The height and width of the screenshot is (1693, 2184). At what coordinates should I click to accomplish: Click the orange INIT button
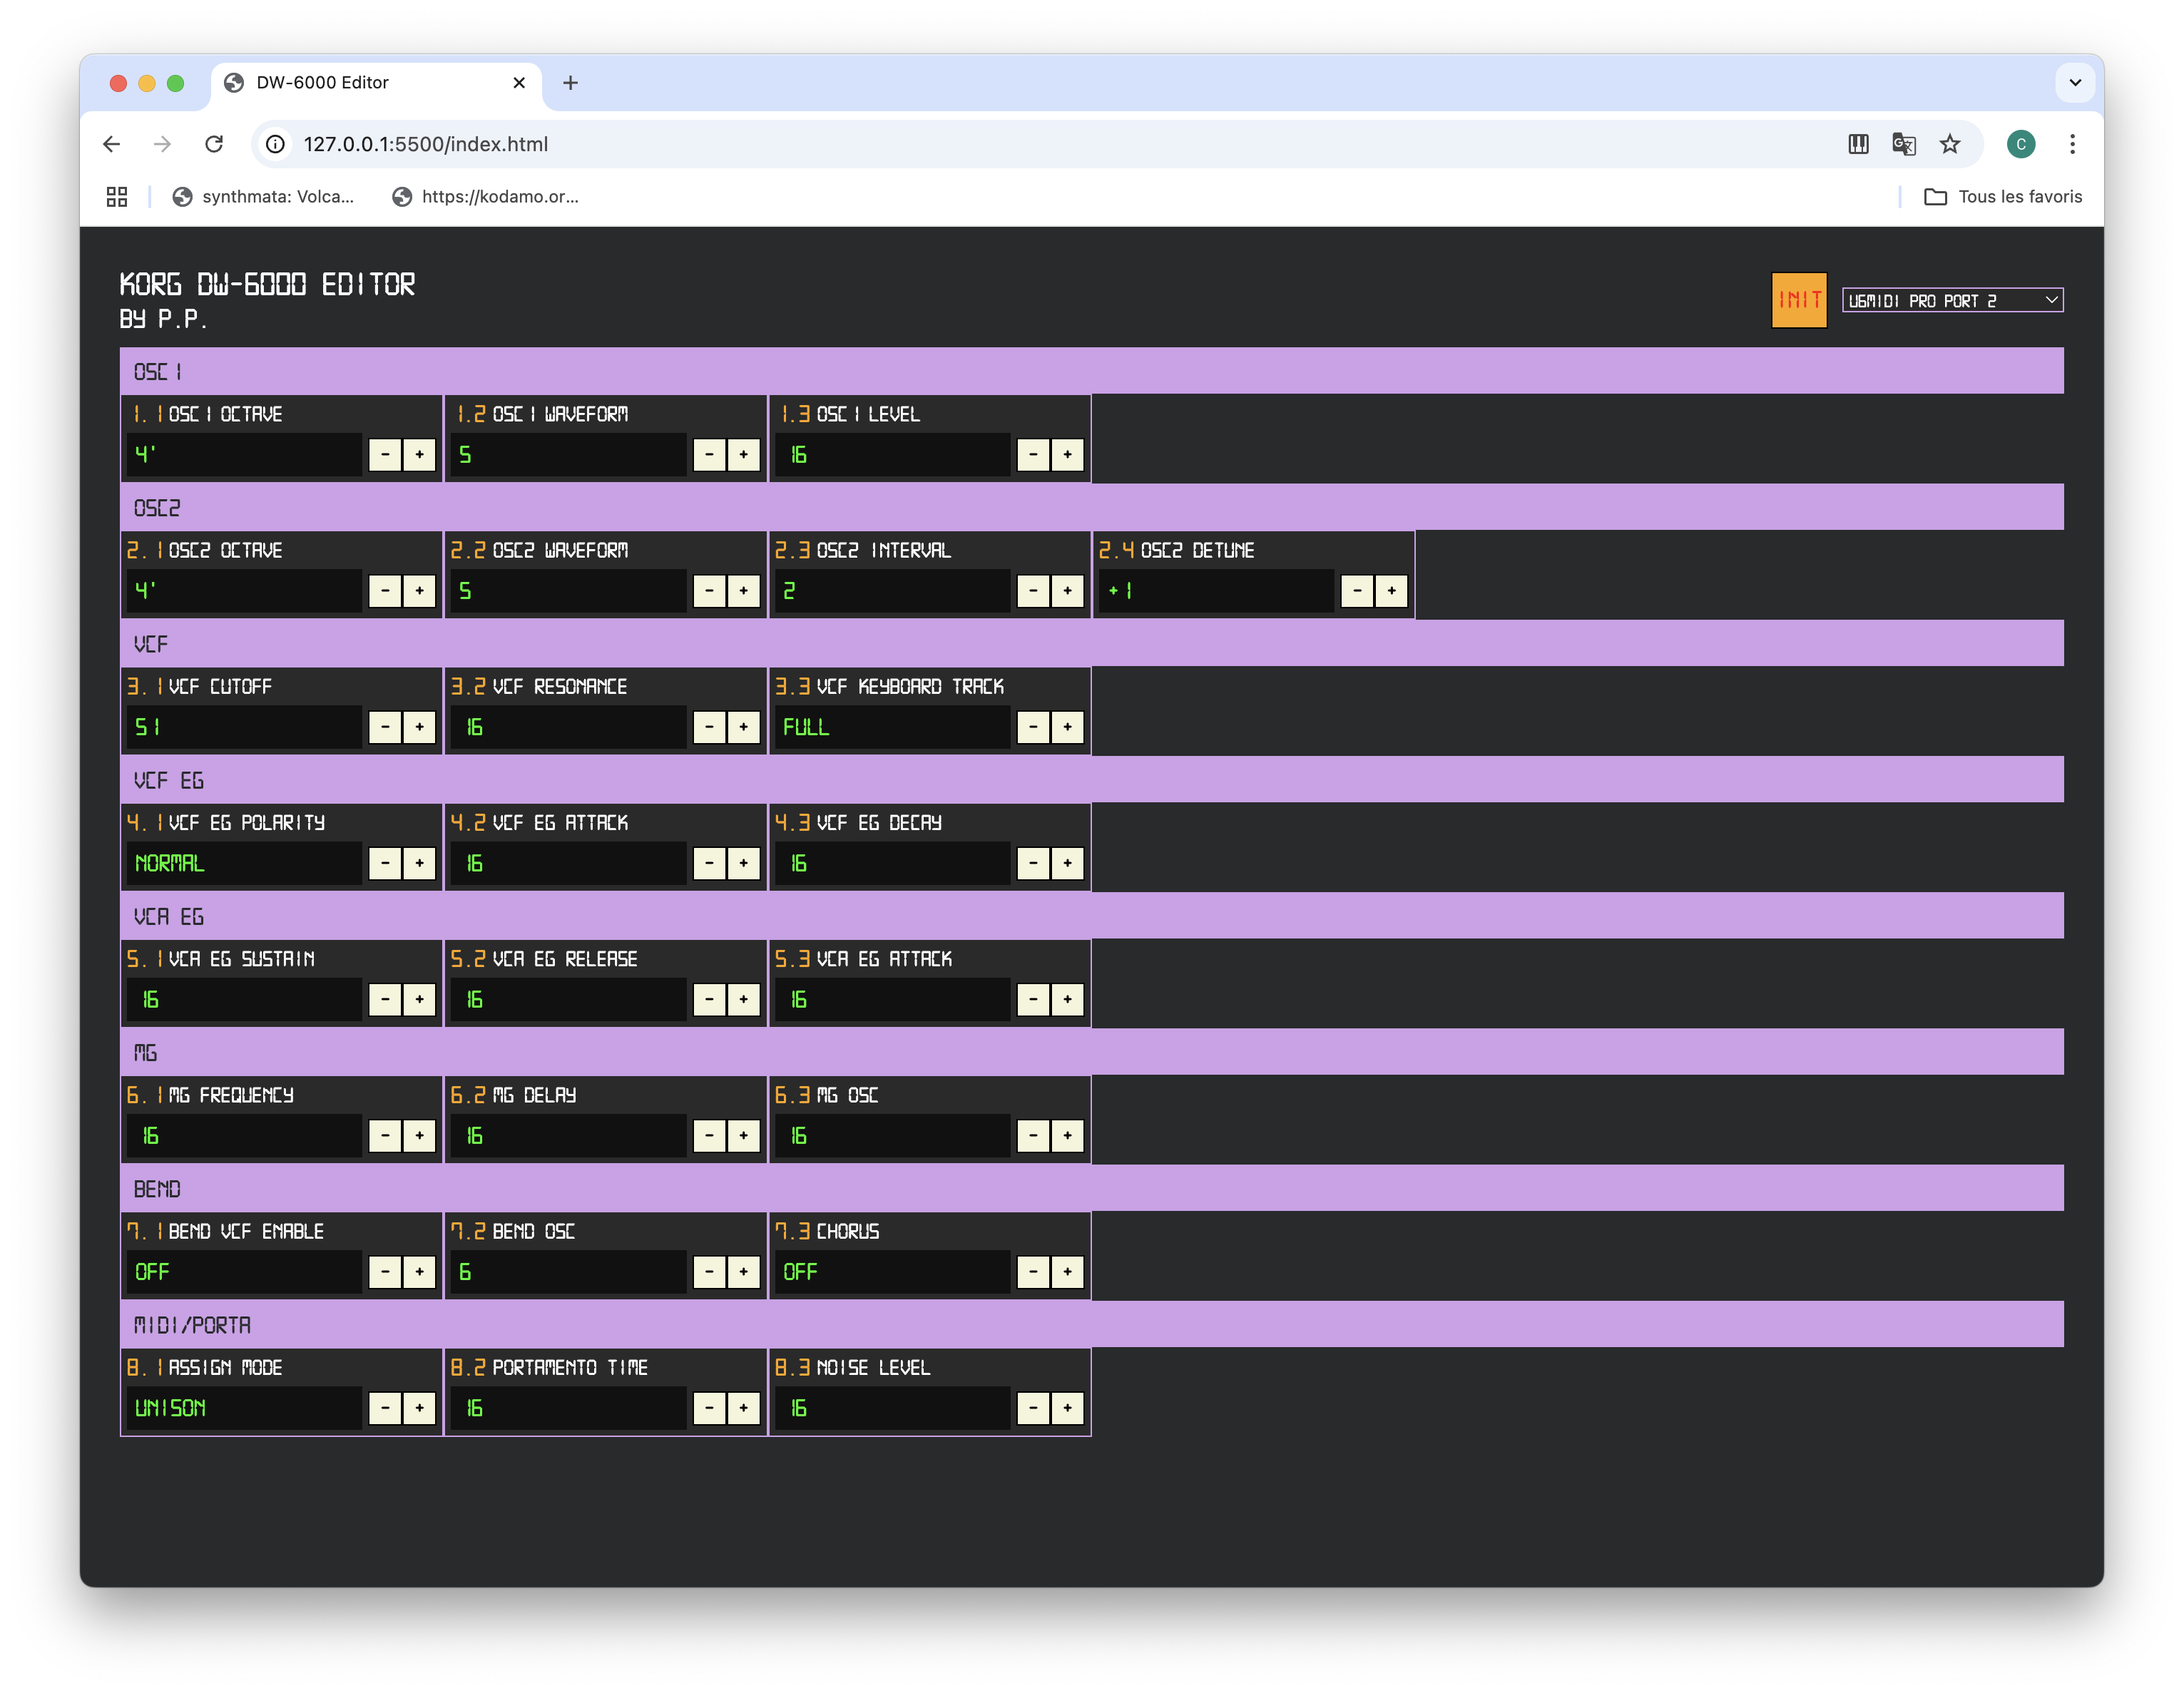[x=1798, y=300]
